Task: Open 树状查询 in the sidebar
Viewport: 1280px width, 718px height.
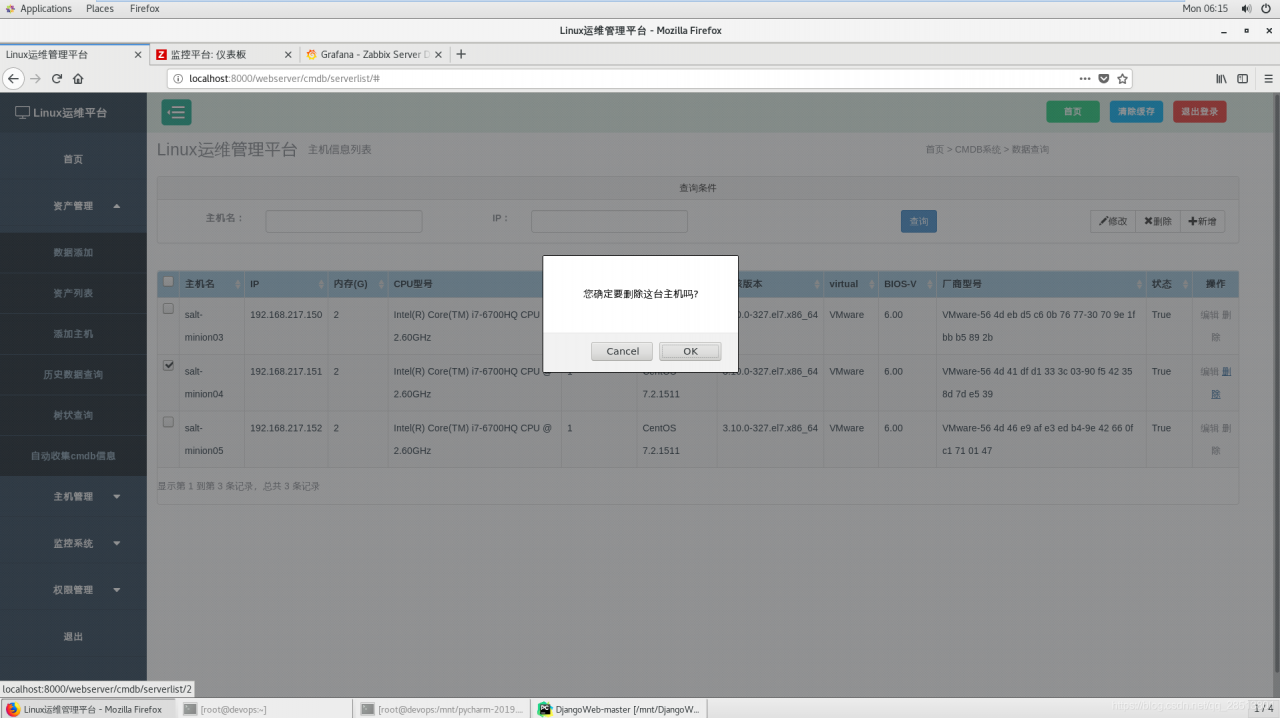Action: pyautogui.click(x=73, y=415)
